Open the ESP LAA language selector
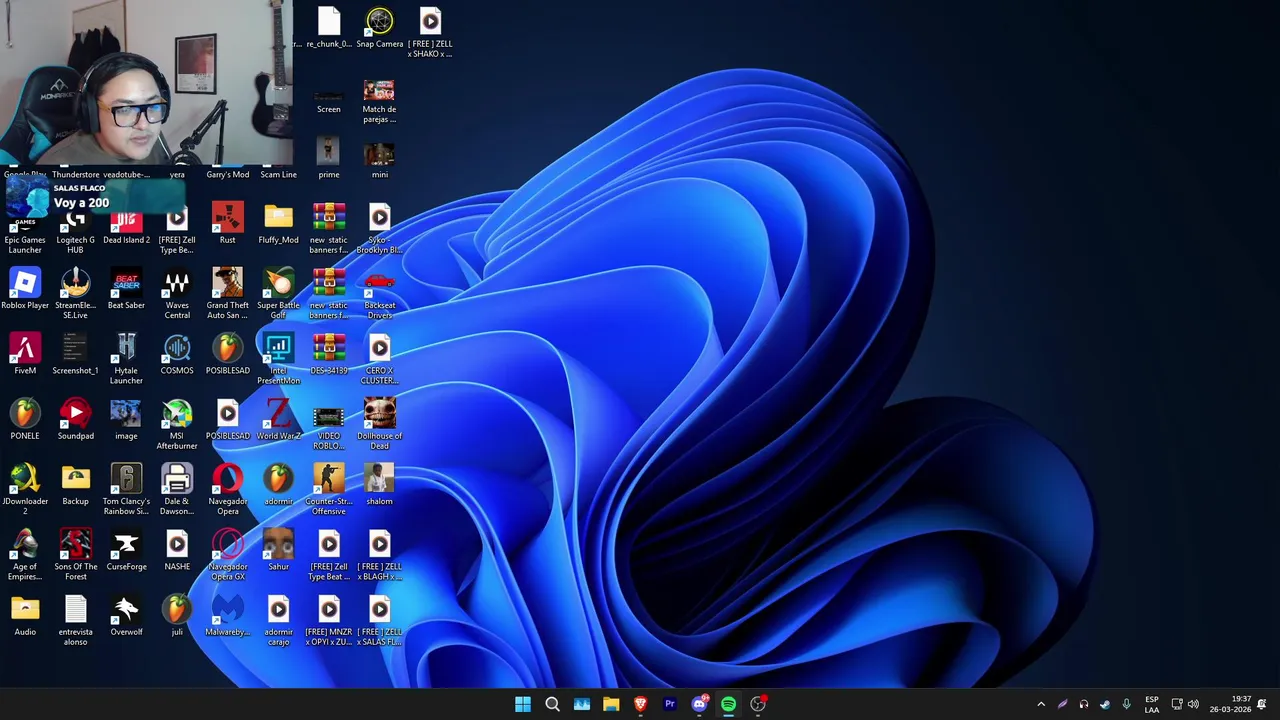This screenshot has height=720, width=1280. coord(1152,704)
